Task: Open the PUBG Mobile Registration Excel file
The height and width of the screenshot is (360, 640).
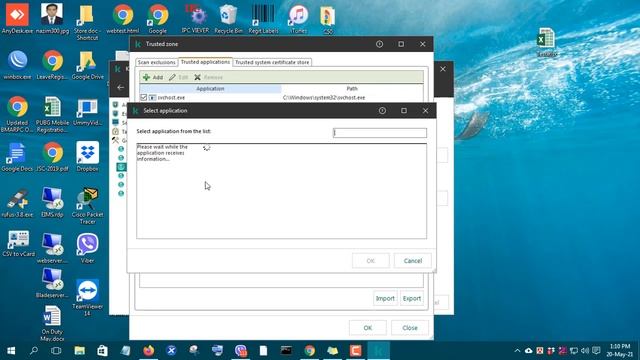Action: click(x=52, y=114)
